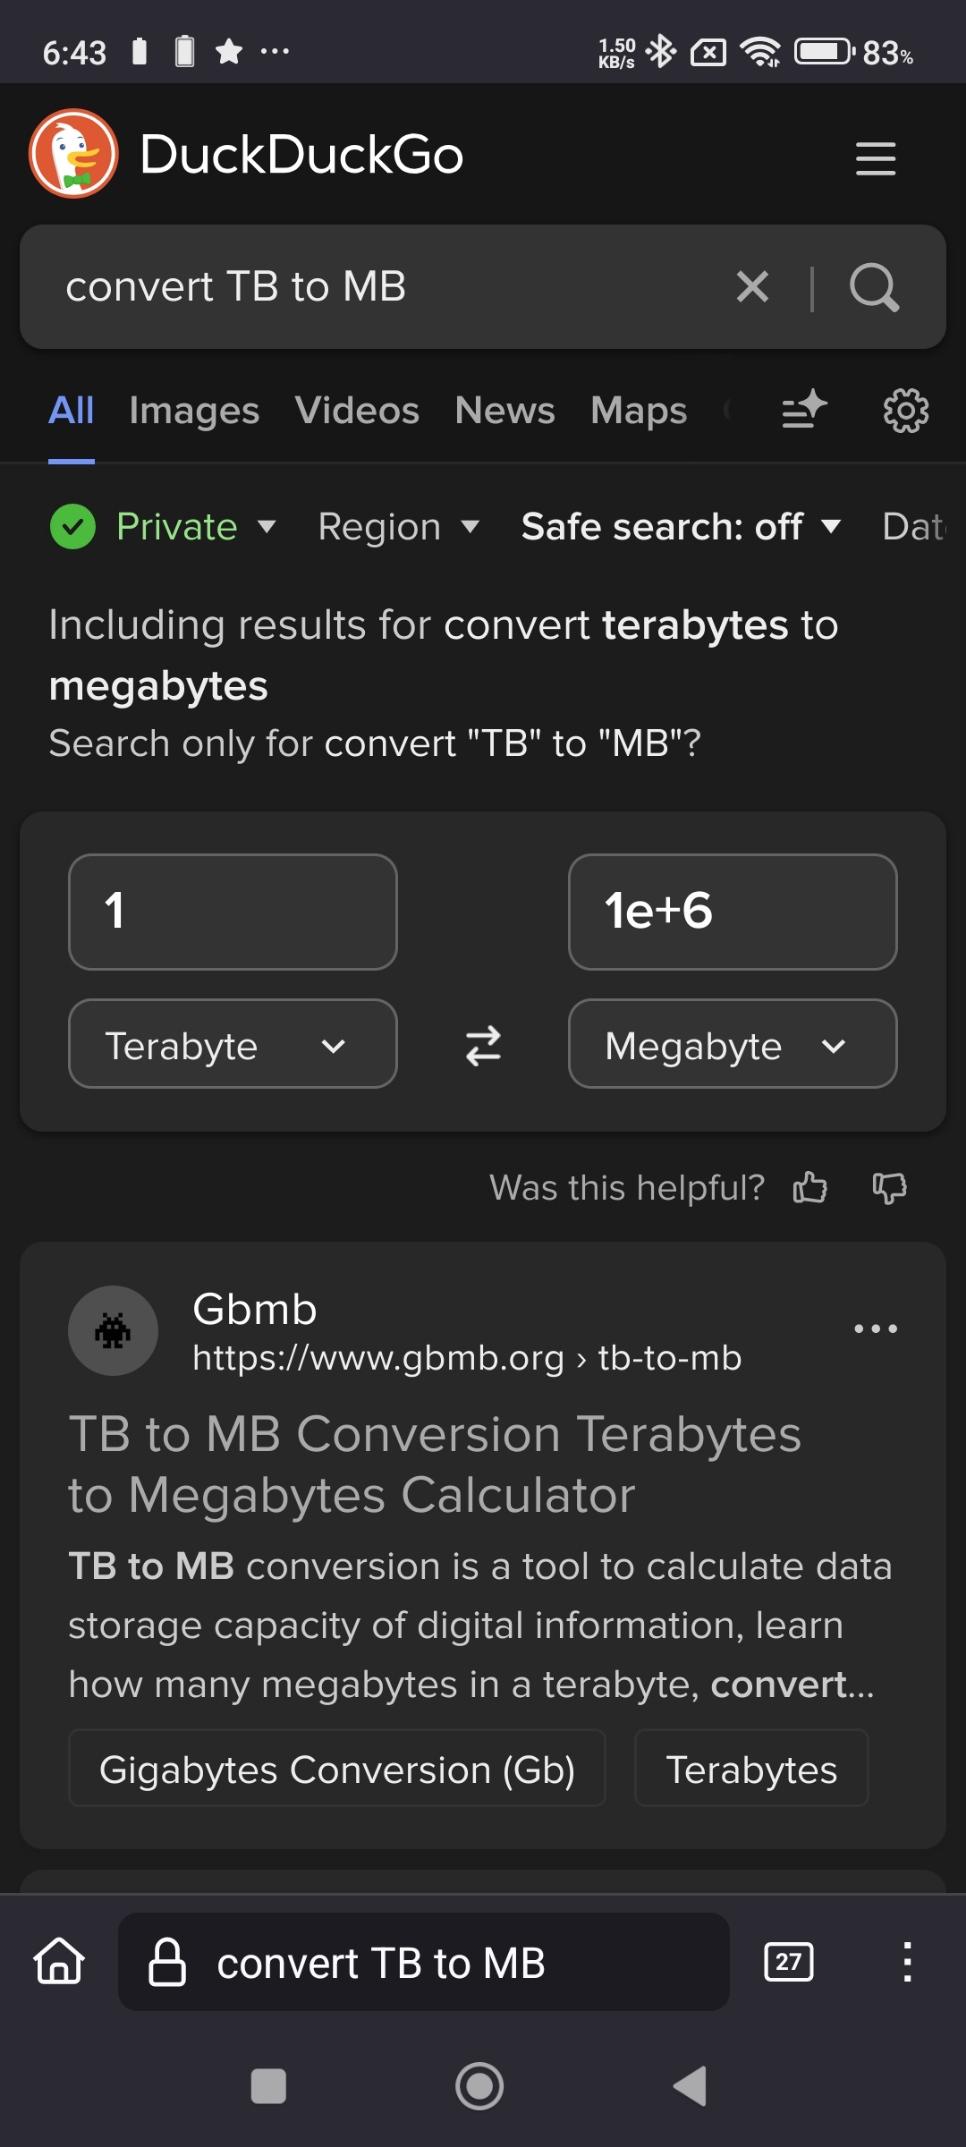Screen dimensions: 966x2147
Task: Give thumbs down feedback on converter
Action: [889, 1188]
